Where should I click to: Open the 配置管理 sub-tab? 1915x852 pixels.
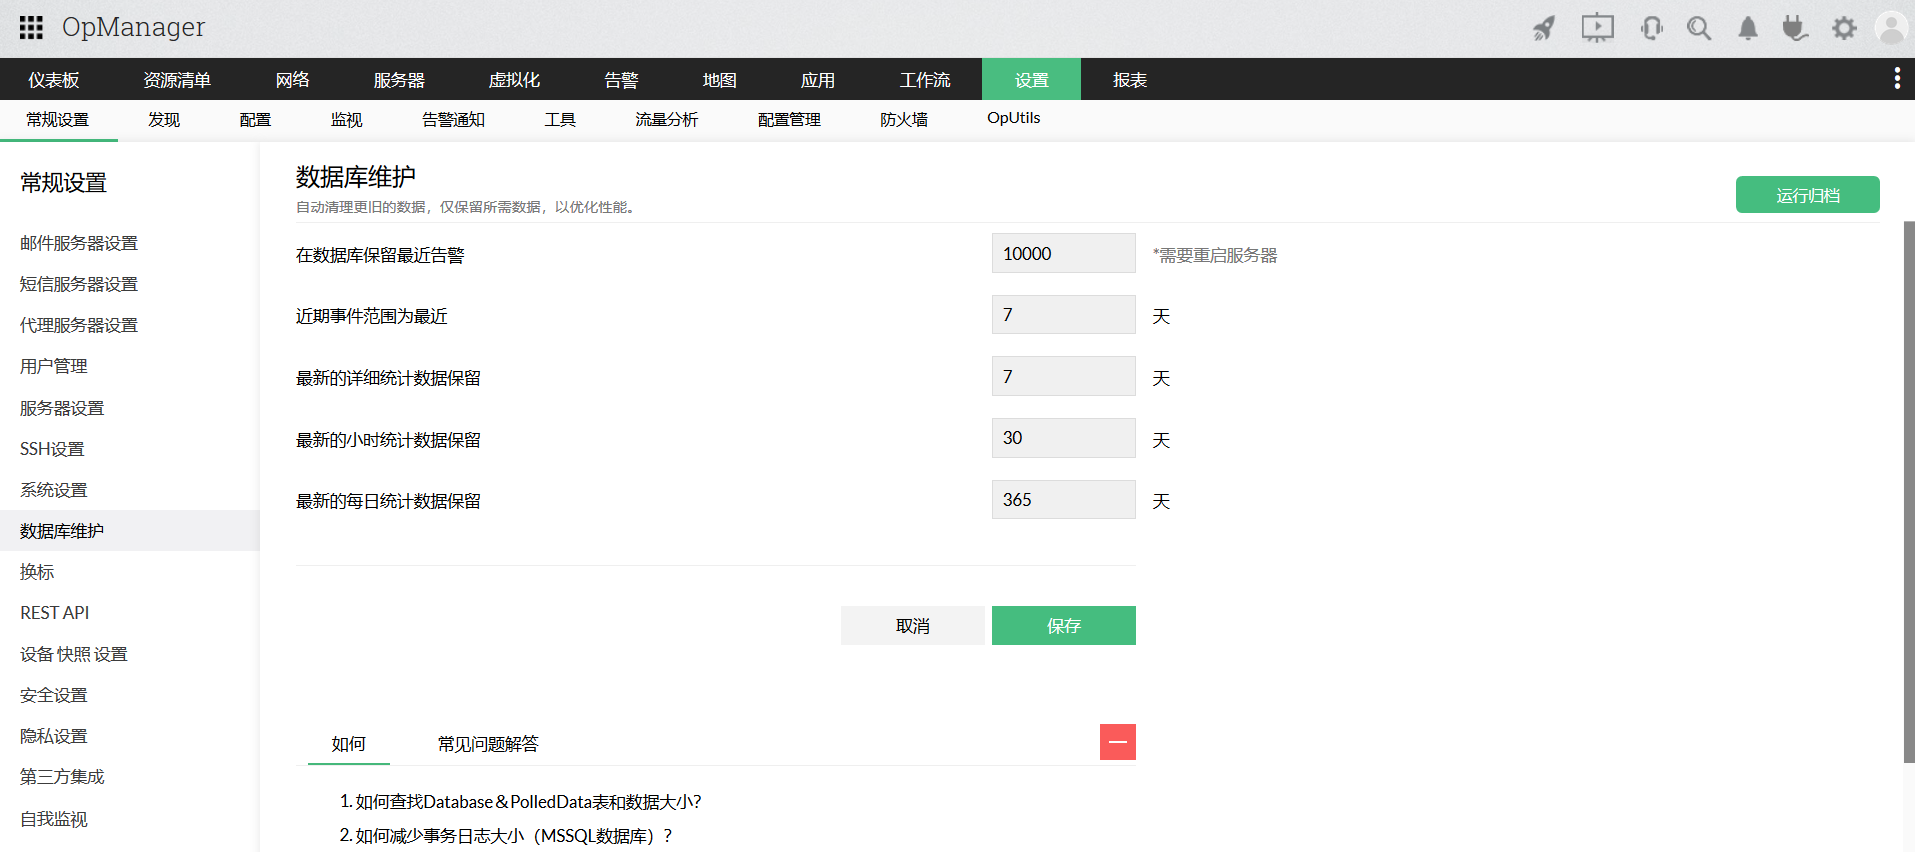(789, 120)
